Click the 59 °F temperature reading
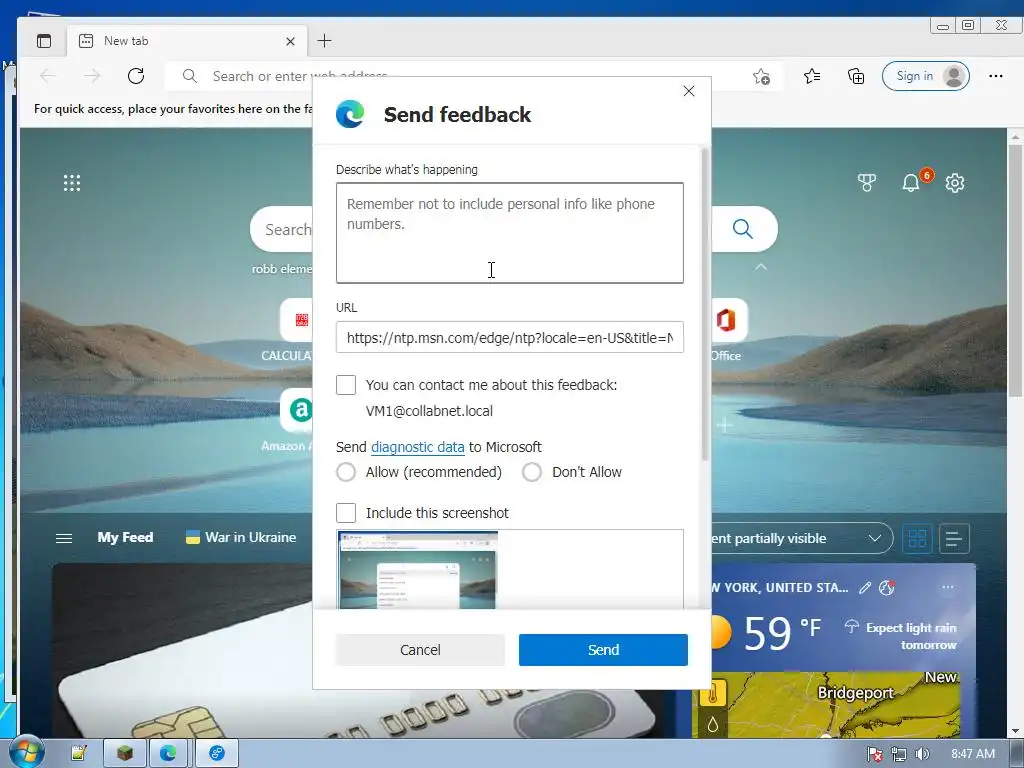The height and width of the screenshot is (768, 1024). [782, 632]
